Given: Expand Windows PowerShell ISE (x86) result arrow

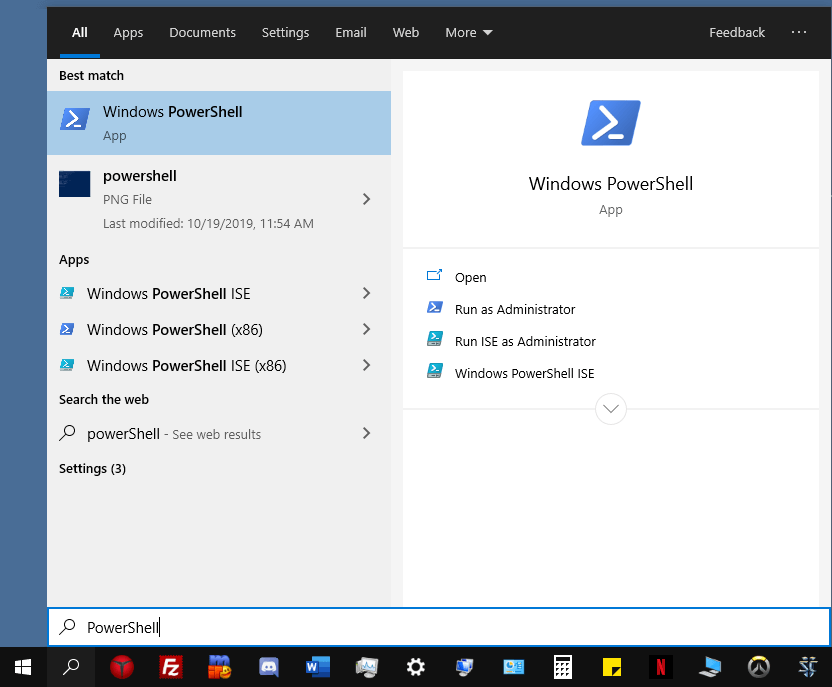Looking at the screenshot, I should pyautogui.click(x=366, y=365).
